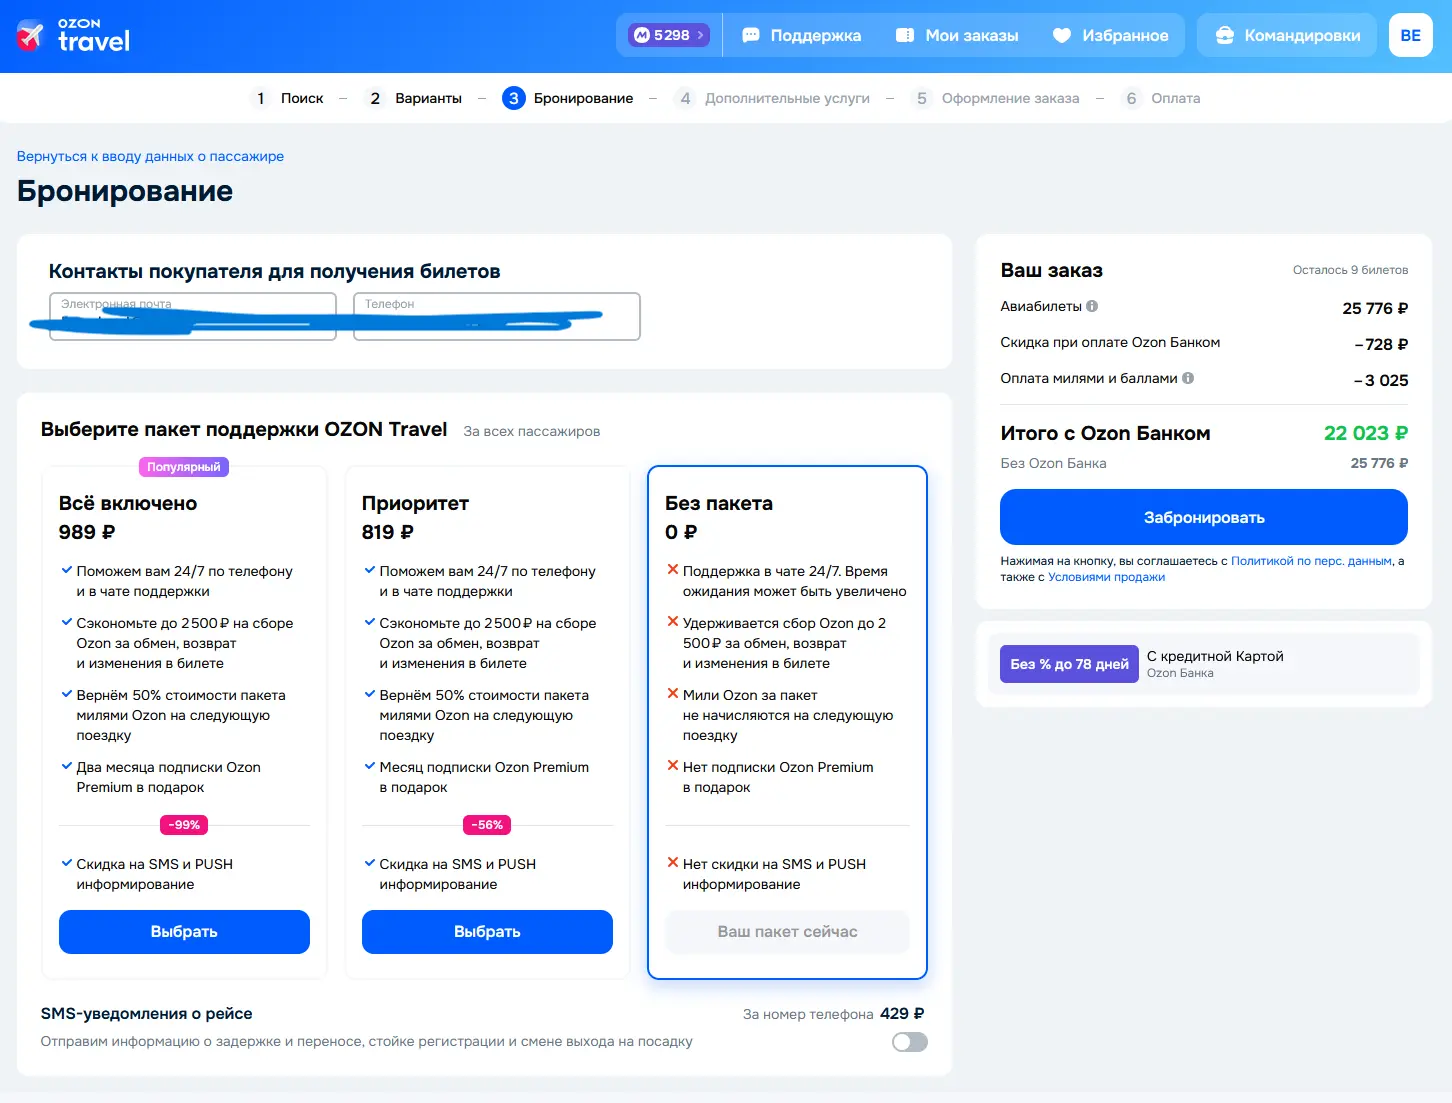Click Два месяца подписки Ozon Premium в подарок

[168, 777]
